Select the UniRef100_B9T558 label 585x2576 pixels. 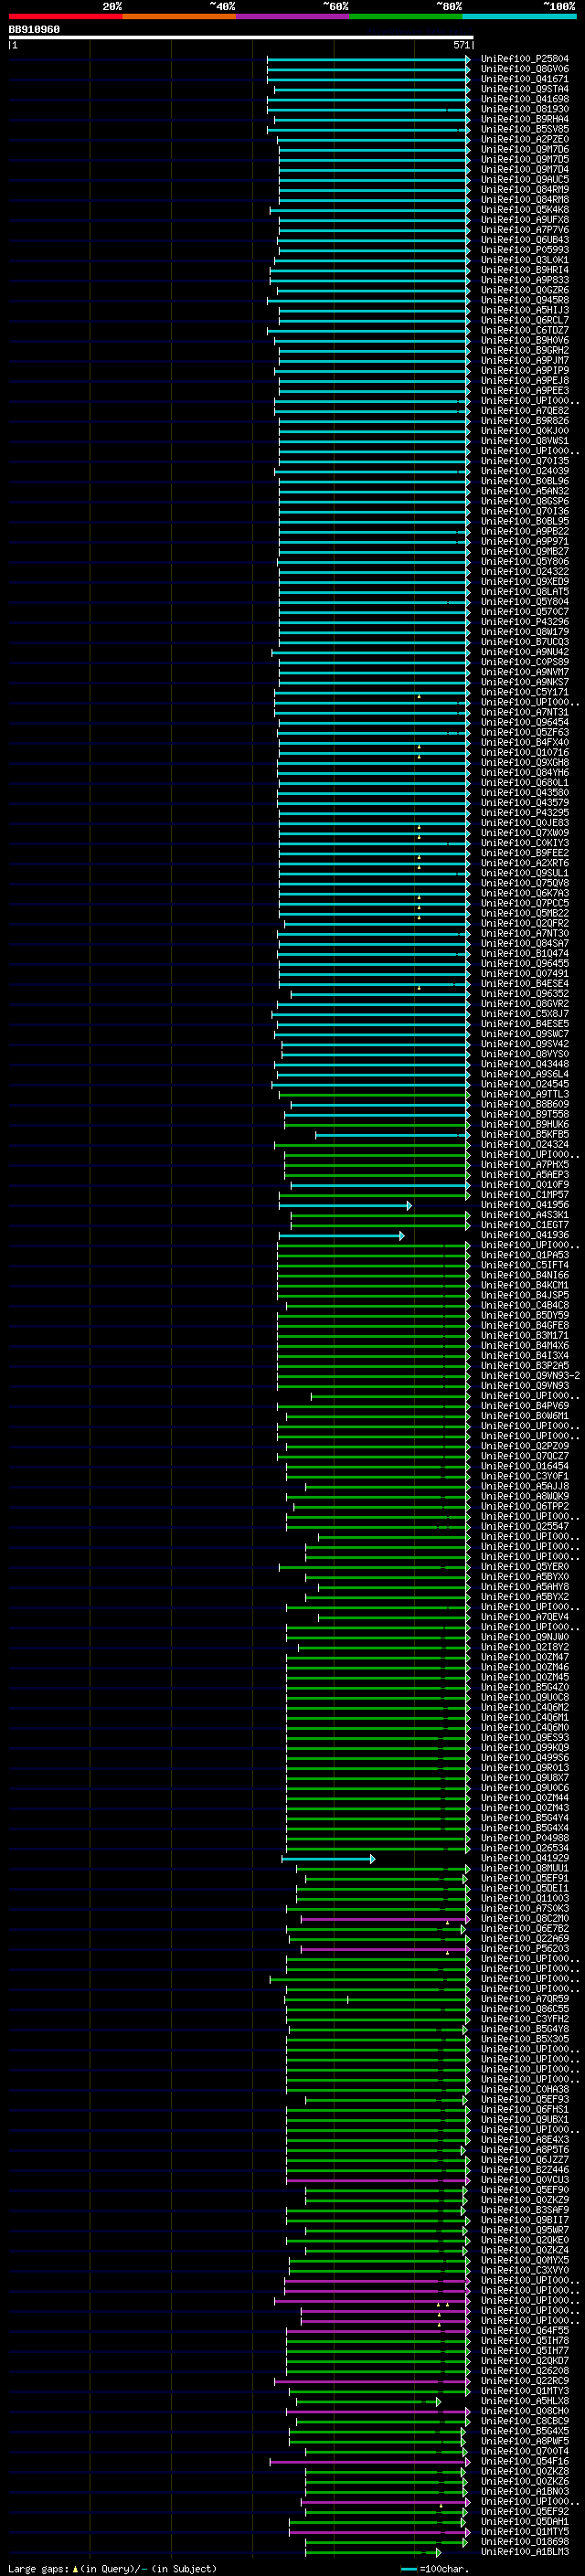525,1115
